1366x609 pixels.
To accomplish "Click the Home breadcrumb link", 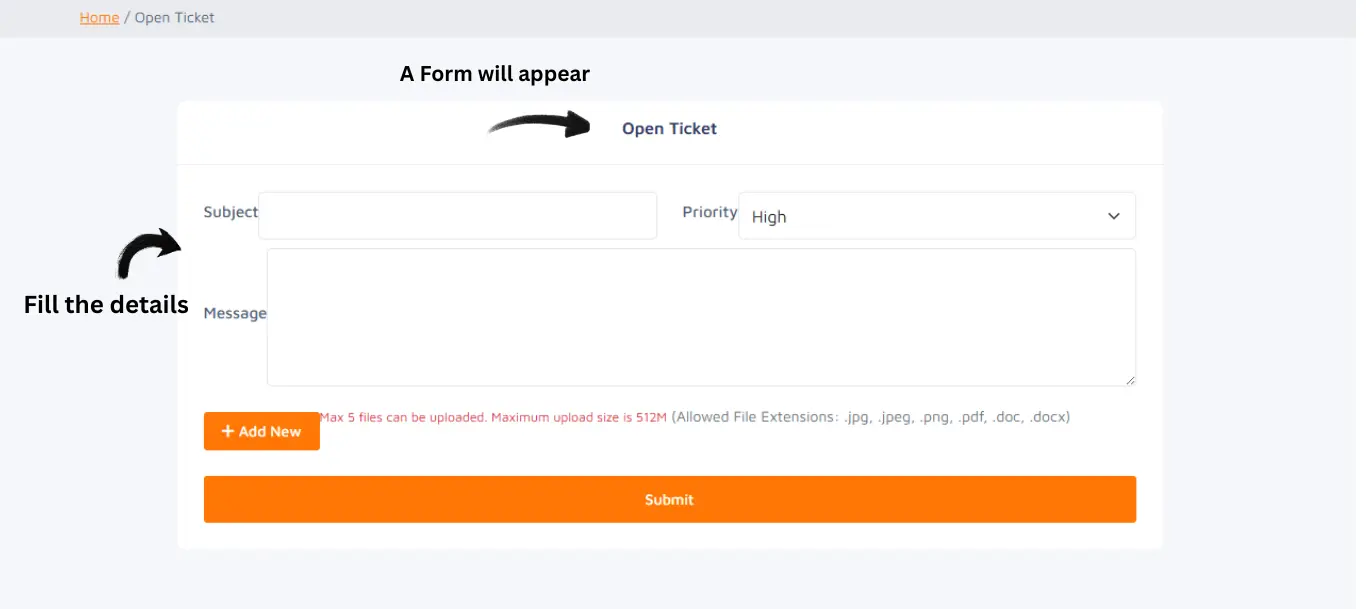I will (x=99, y=18).
